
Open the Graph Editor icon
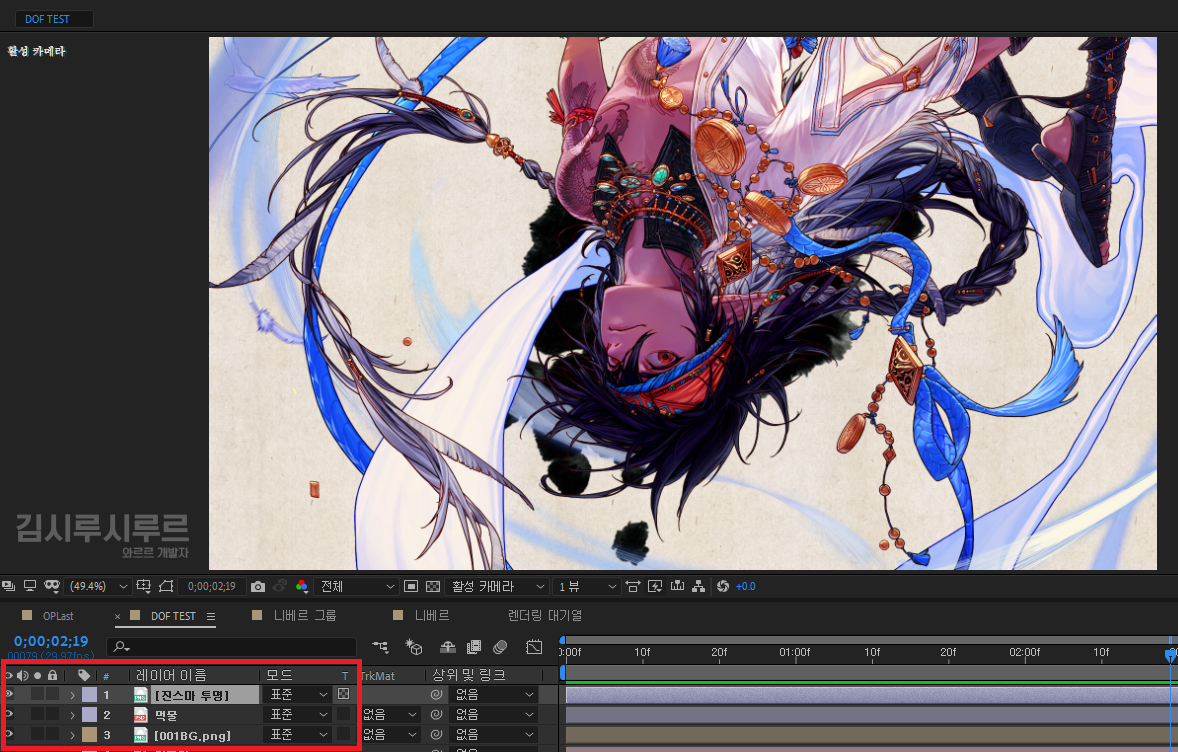(534, 646)
